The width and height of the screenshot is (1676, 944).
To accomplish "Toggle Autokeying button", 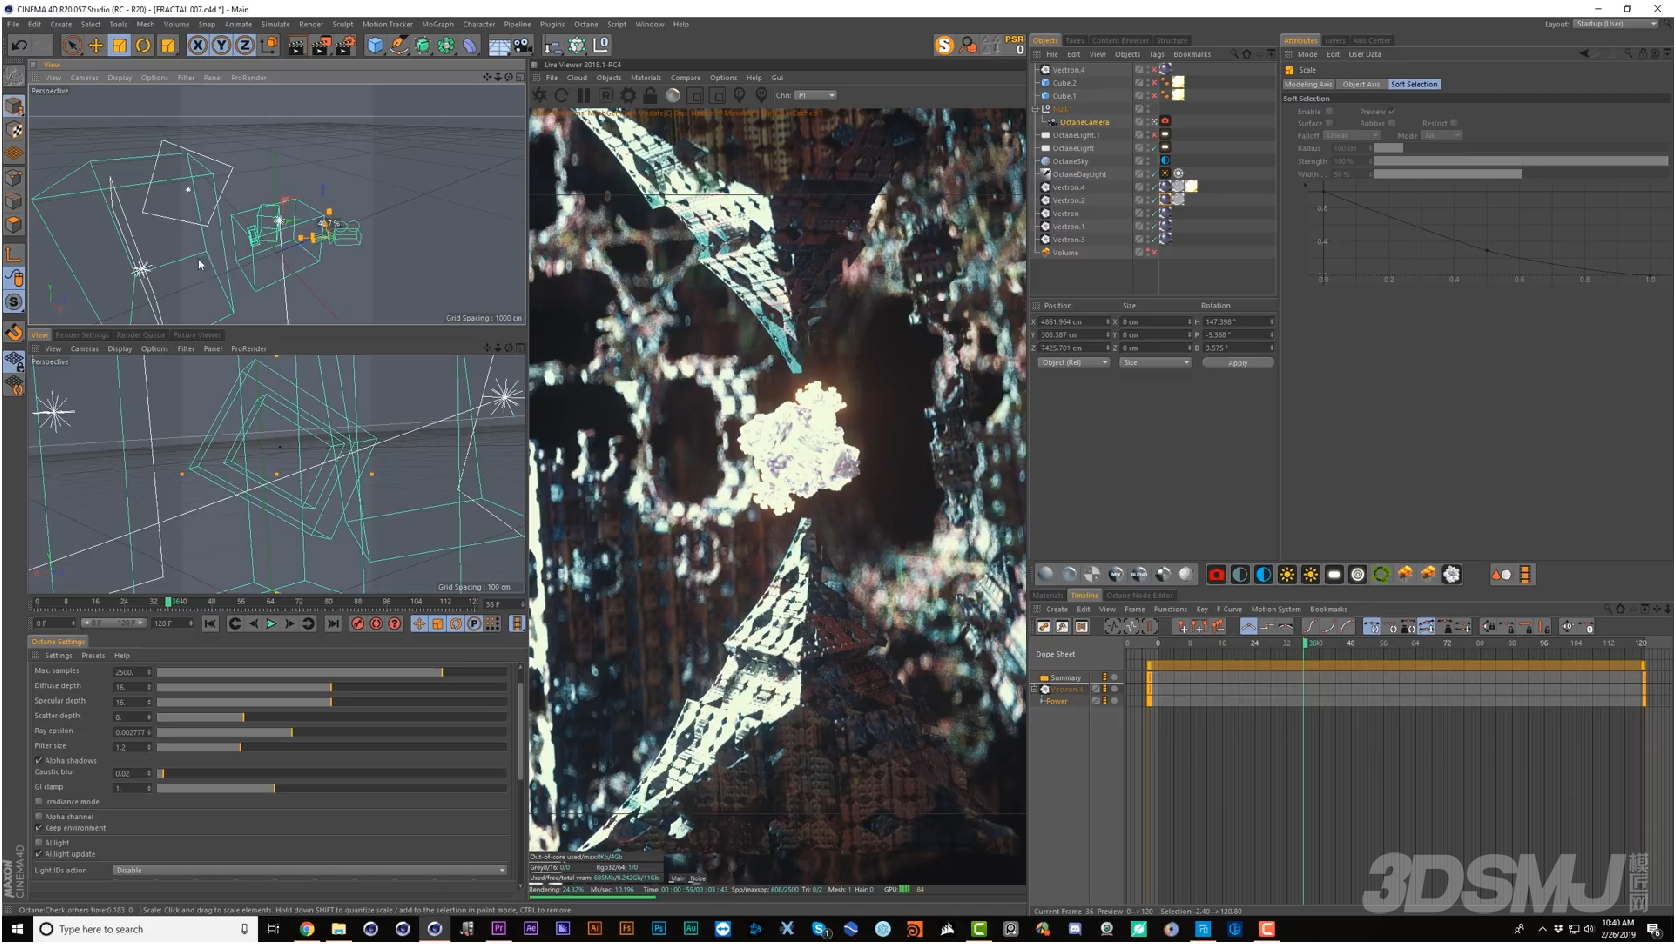I will (x=376, y=624).
